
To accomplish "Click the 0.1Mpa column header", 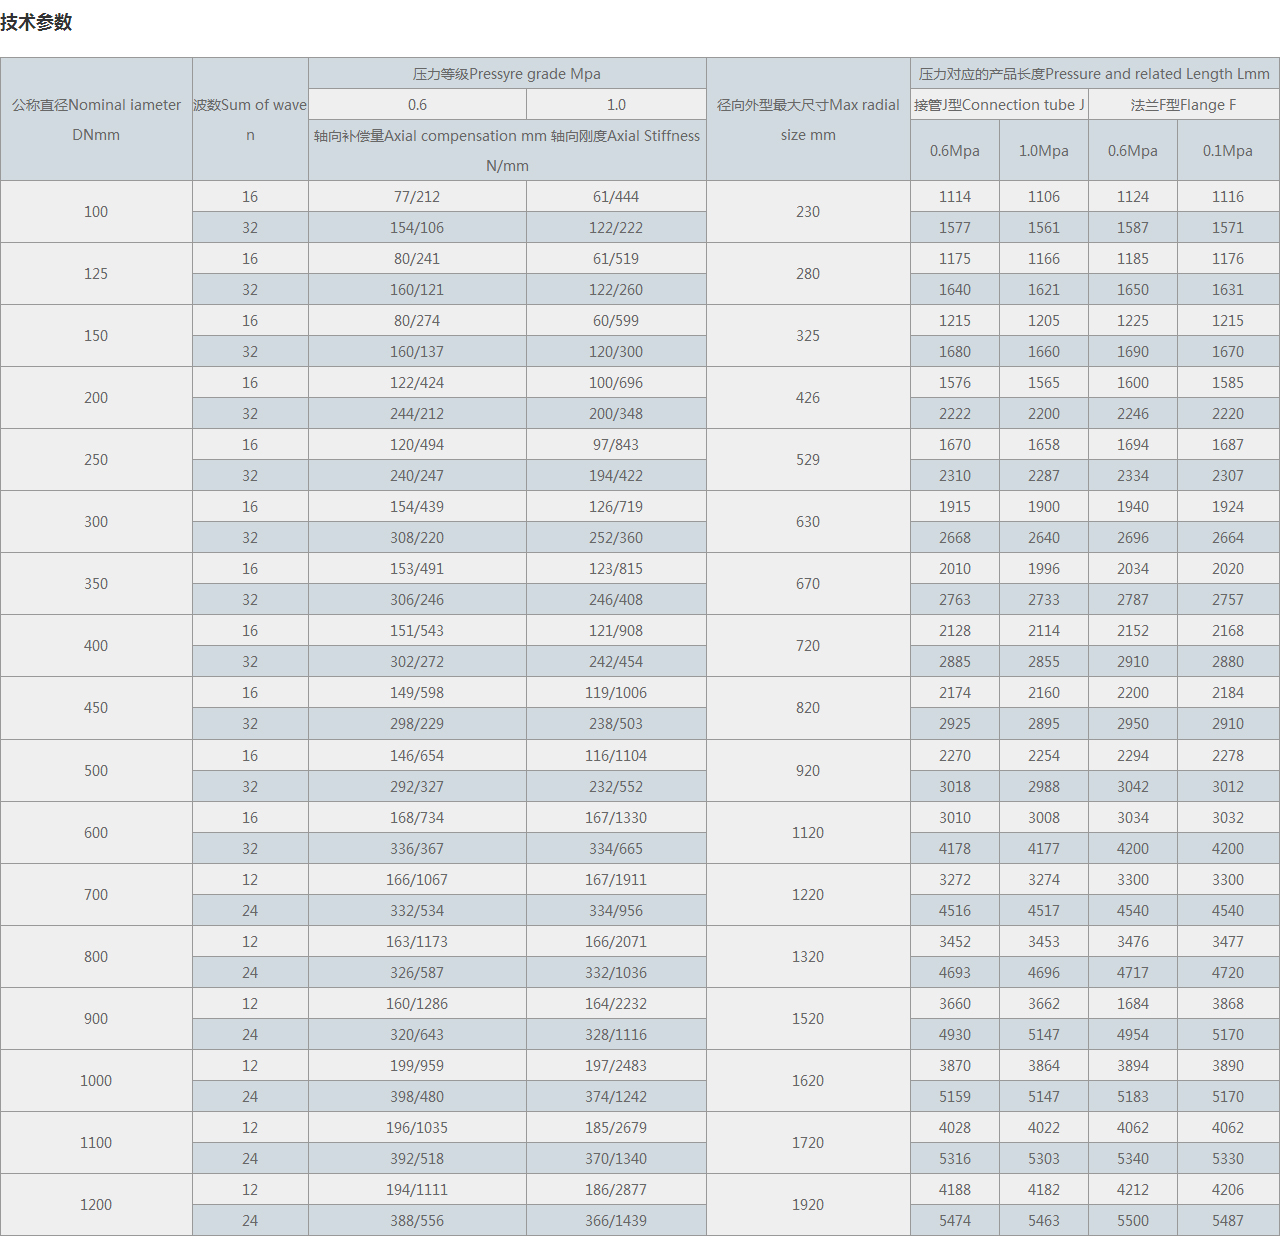I will pos(1228,151).
